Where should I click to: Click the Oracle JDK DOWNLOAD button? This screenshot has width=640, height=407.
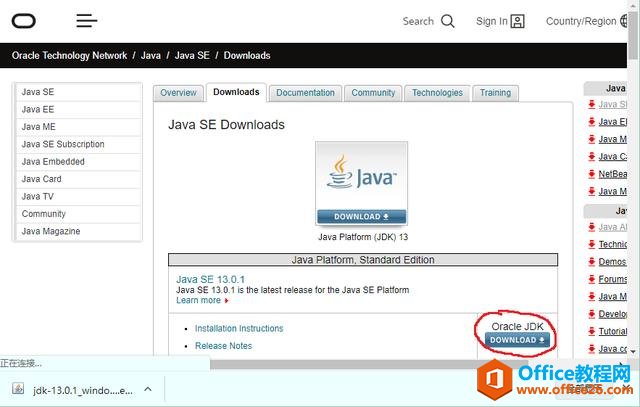[x=517, y=340]
